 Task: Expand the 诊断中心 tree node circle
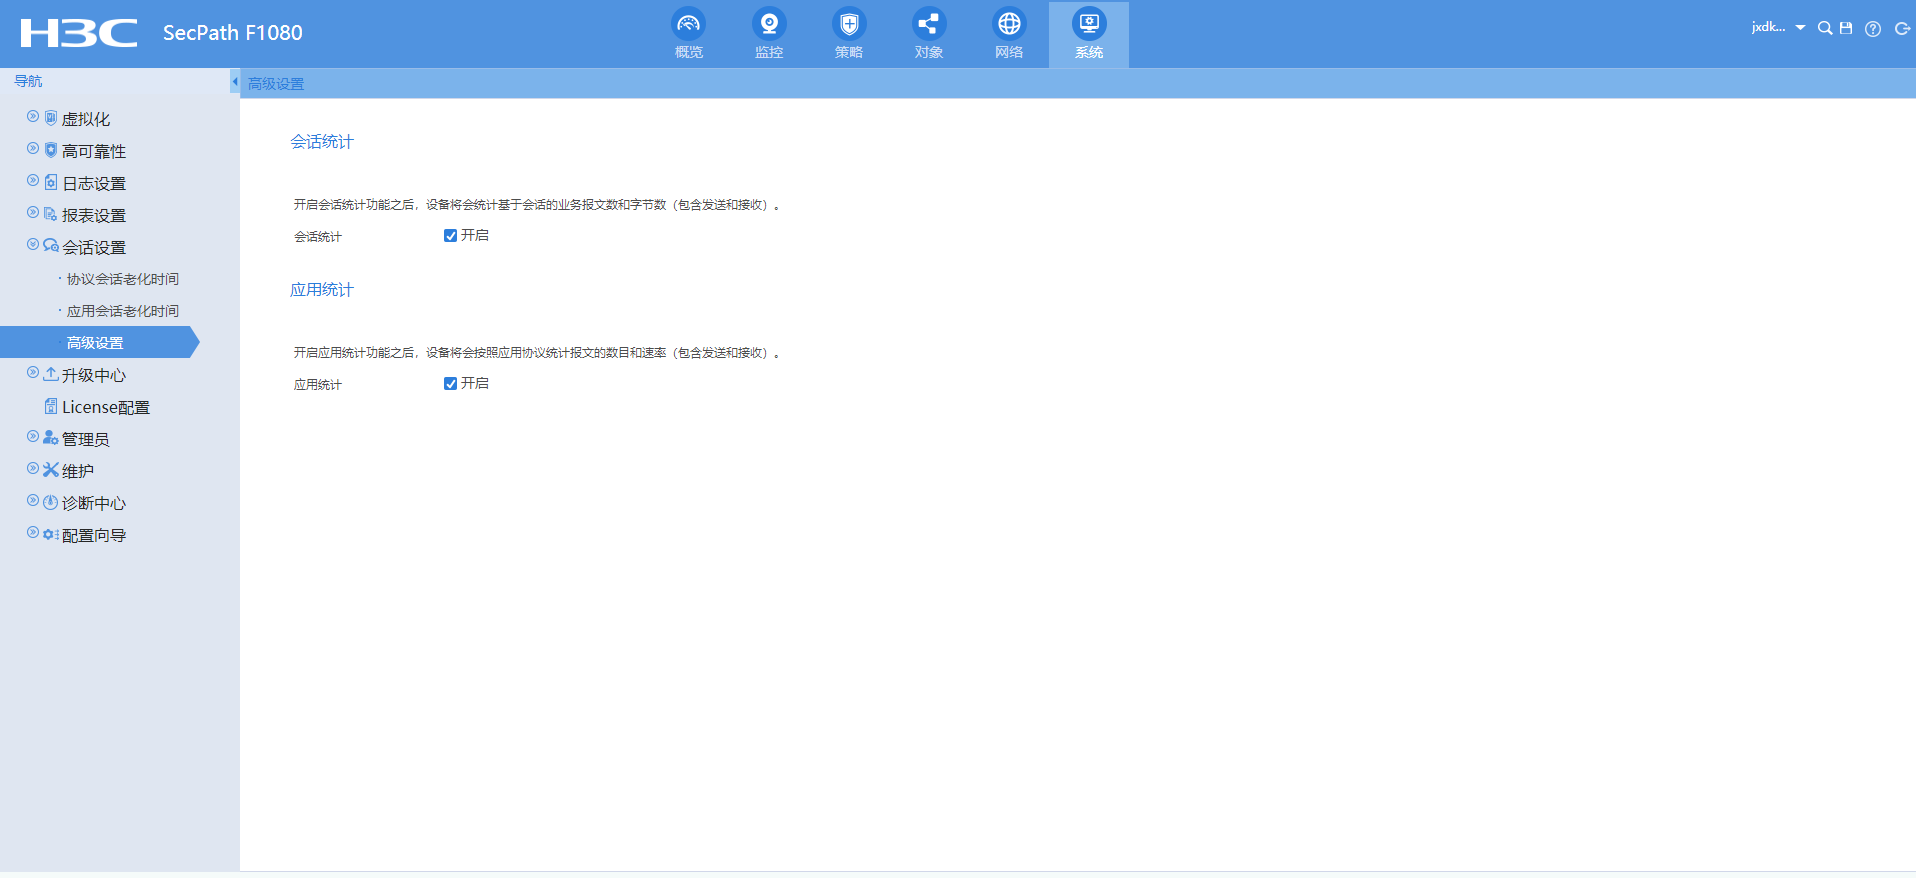point(33,501)
